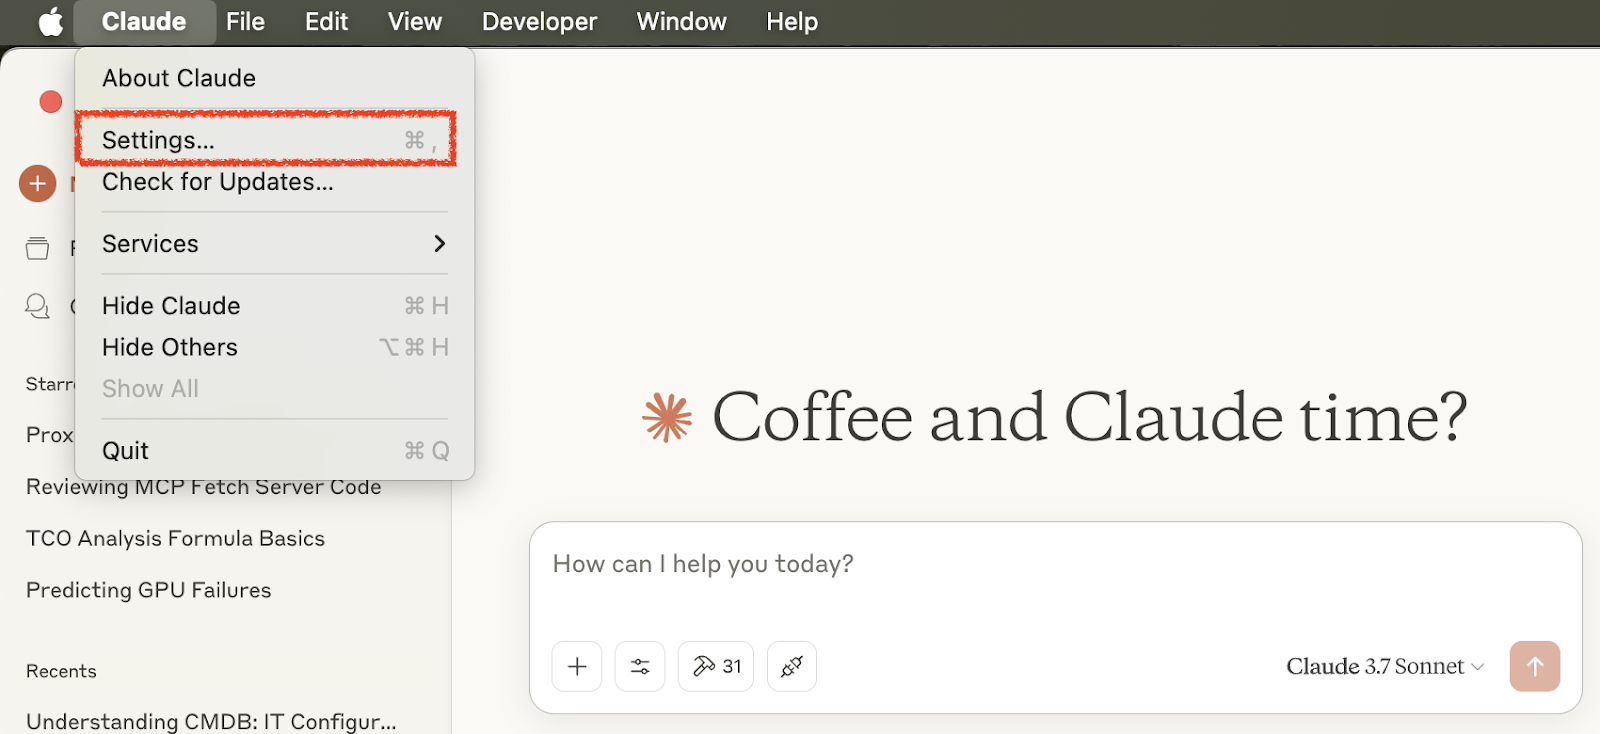Choose Settings... from the menu
1600x734 pixels.
point(275,140)
